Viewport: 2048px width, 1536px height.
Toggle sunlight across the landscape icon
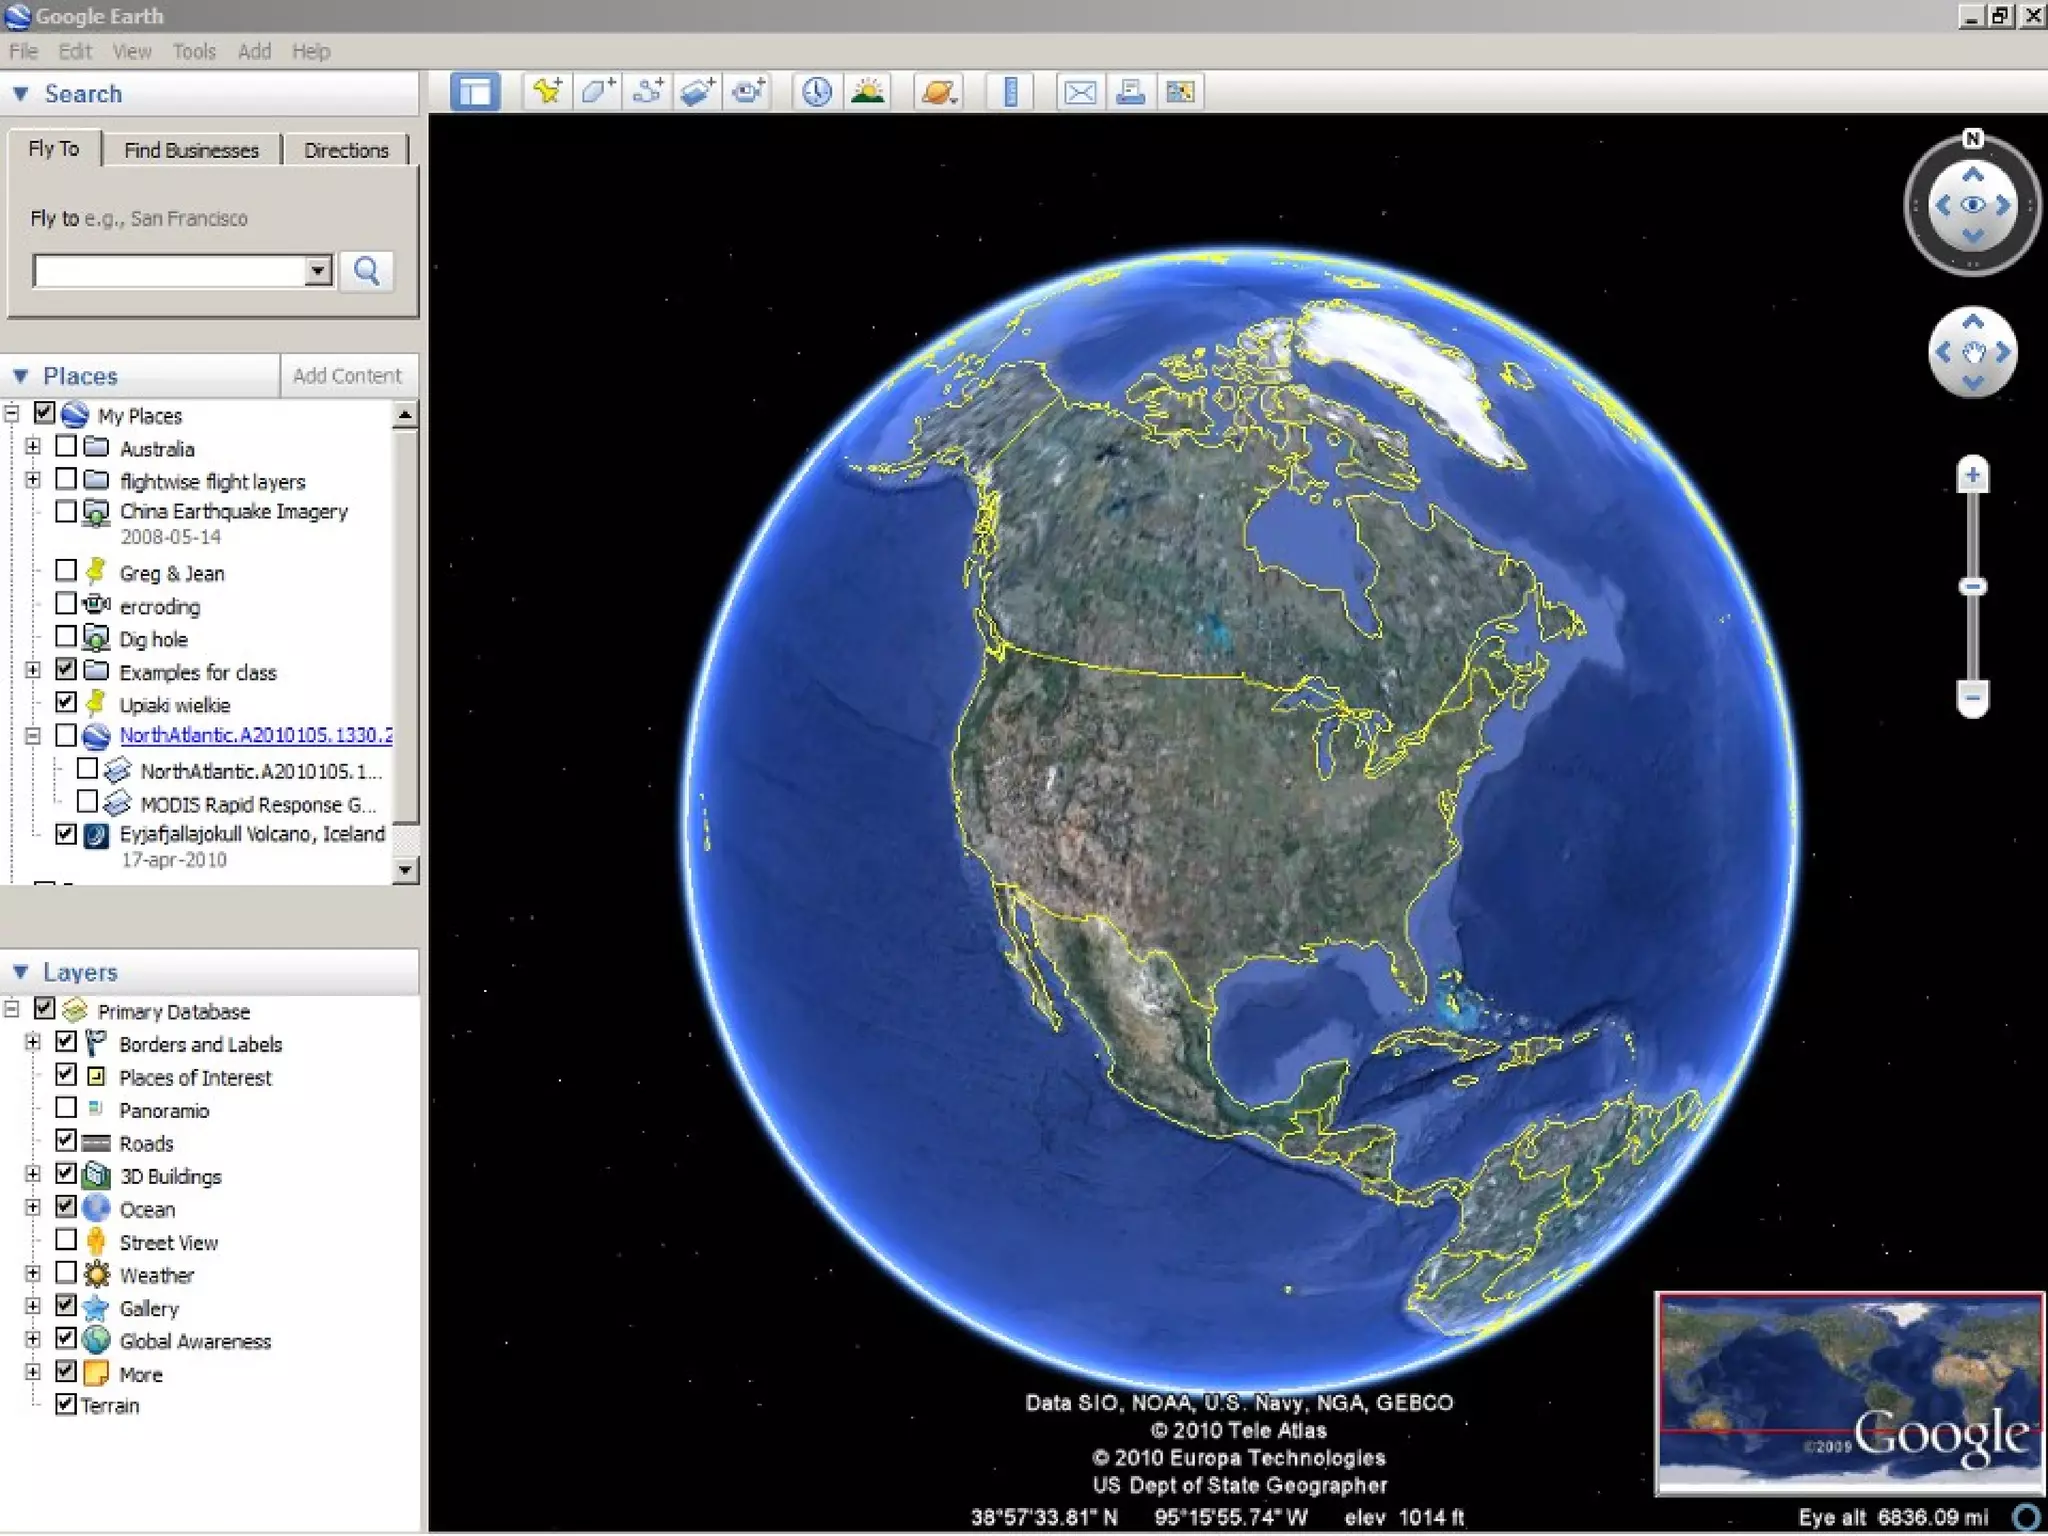[868, 92]
